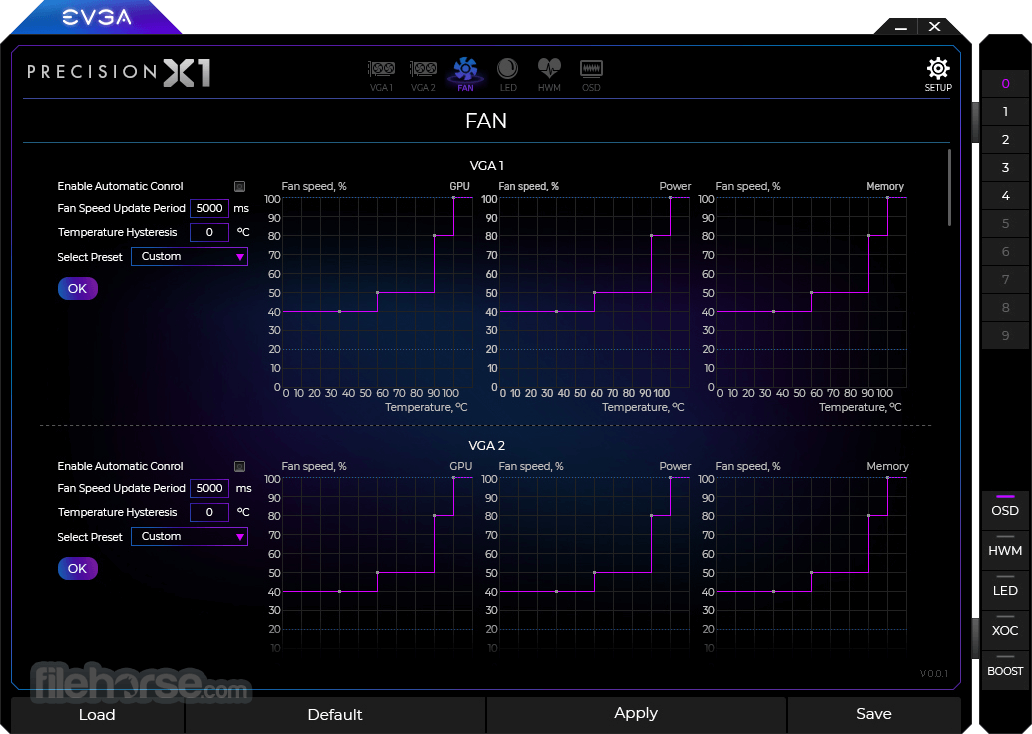Click OK button under VGA 1

(x=78, y=288)
